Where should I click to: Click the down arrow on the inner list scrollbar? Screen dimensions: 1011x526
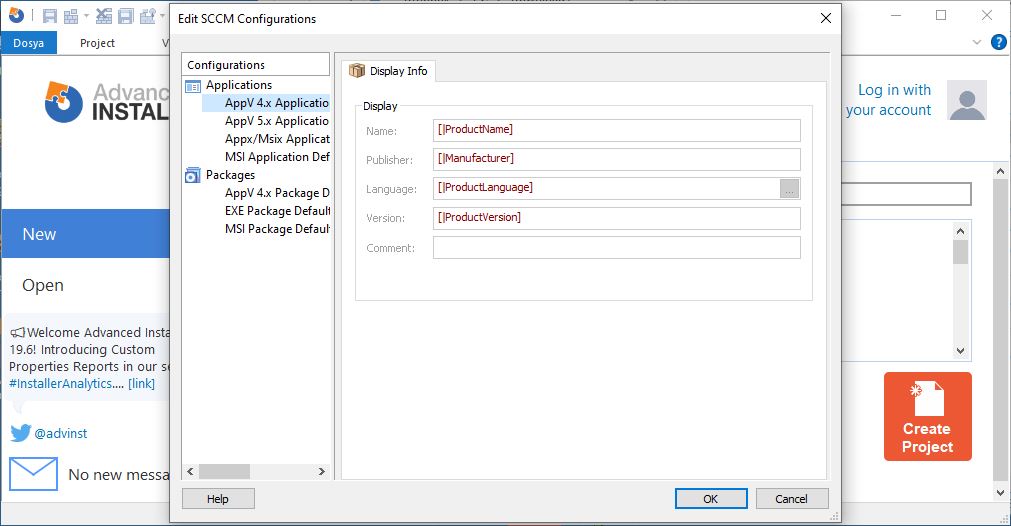[961, 351]
